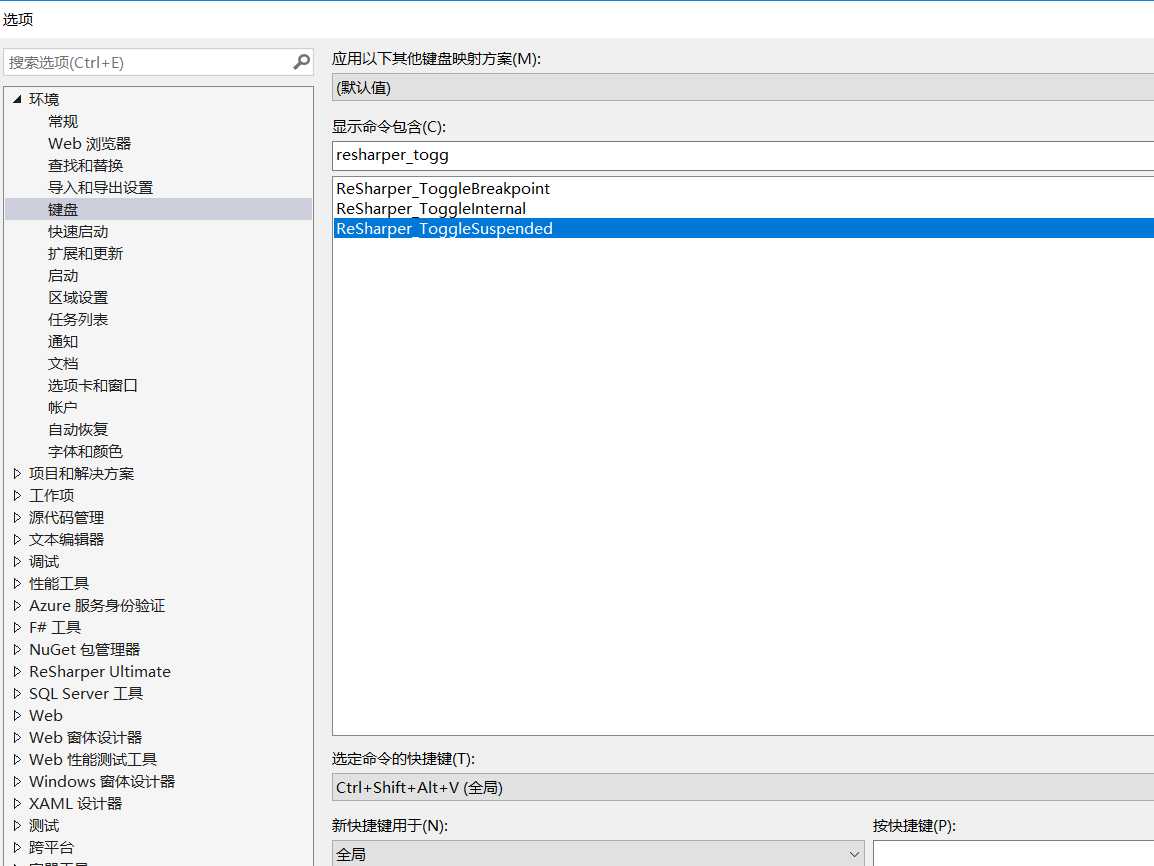Select ReSharper_ToggleBreakpoint command

pos(743,188)
